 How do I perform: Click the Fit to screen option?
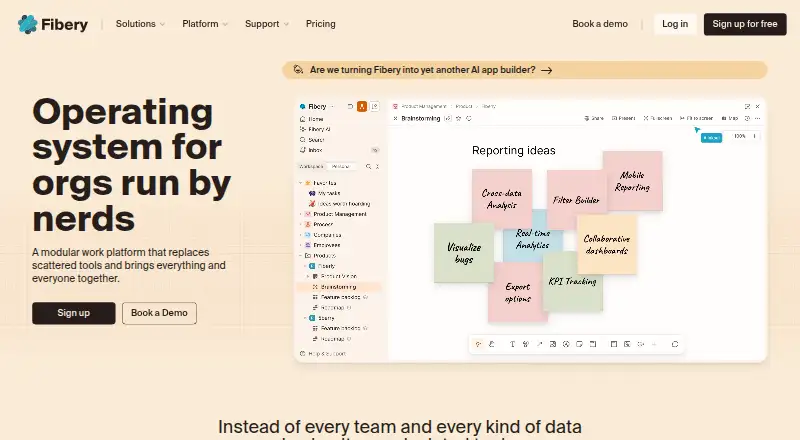pyautogui.click(x=696, y=118)
